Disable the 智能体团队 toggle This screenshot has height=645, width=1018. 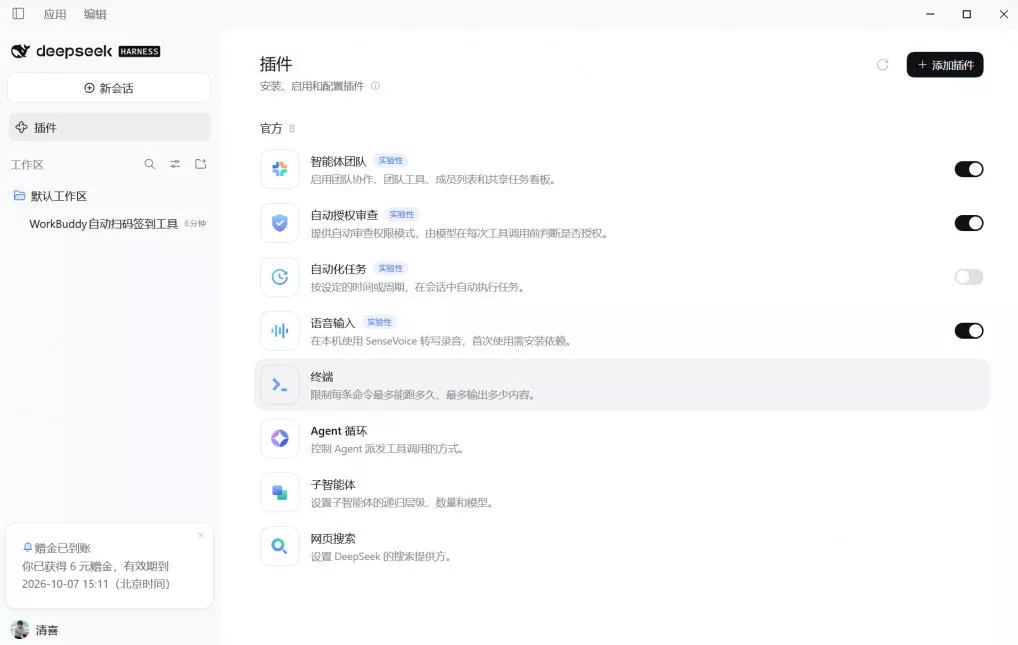point(969,169)
